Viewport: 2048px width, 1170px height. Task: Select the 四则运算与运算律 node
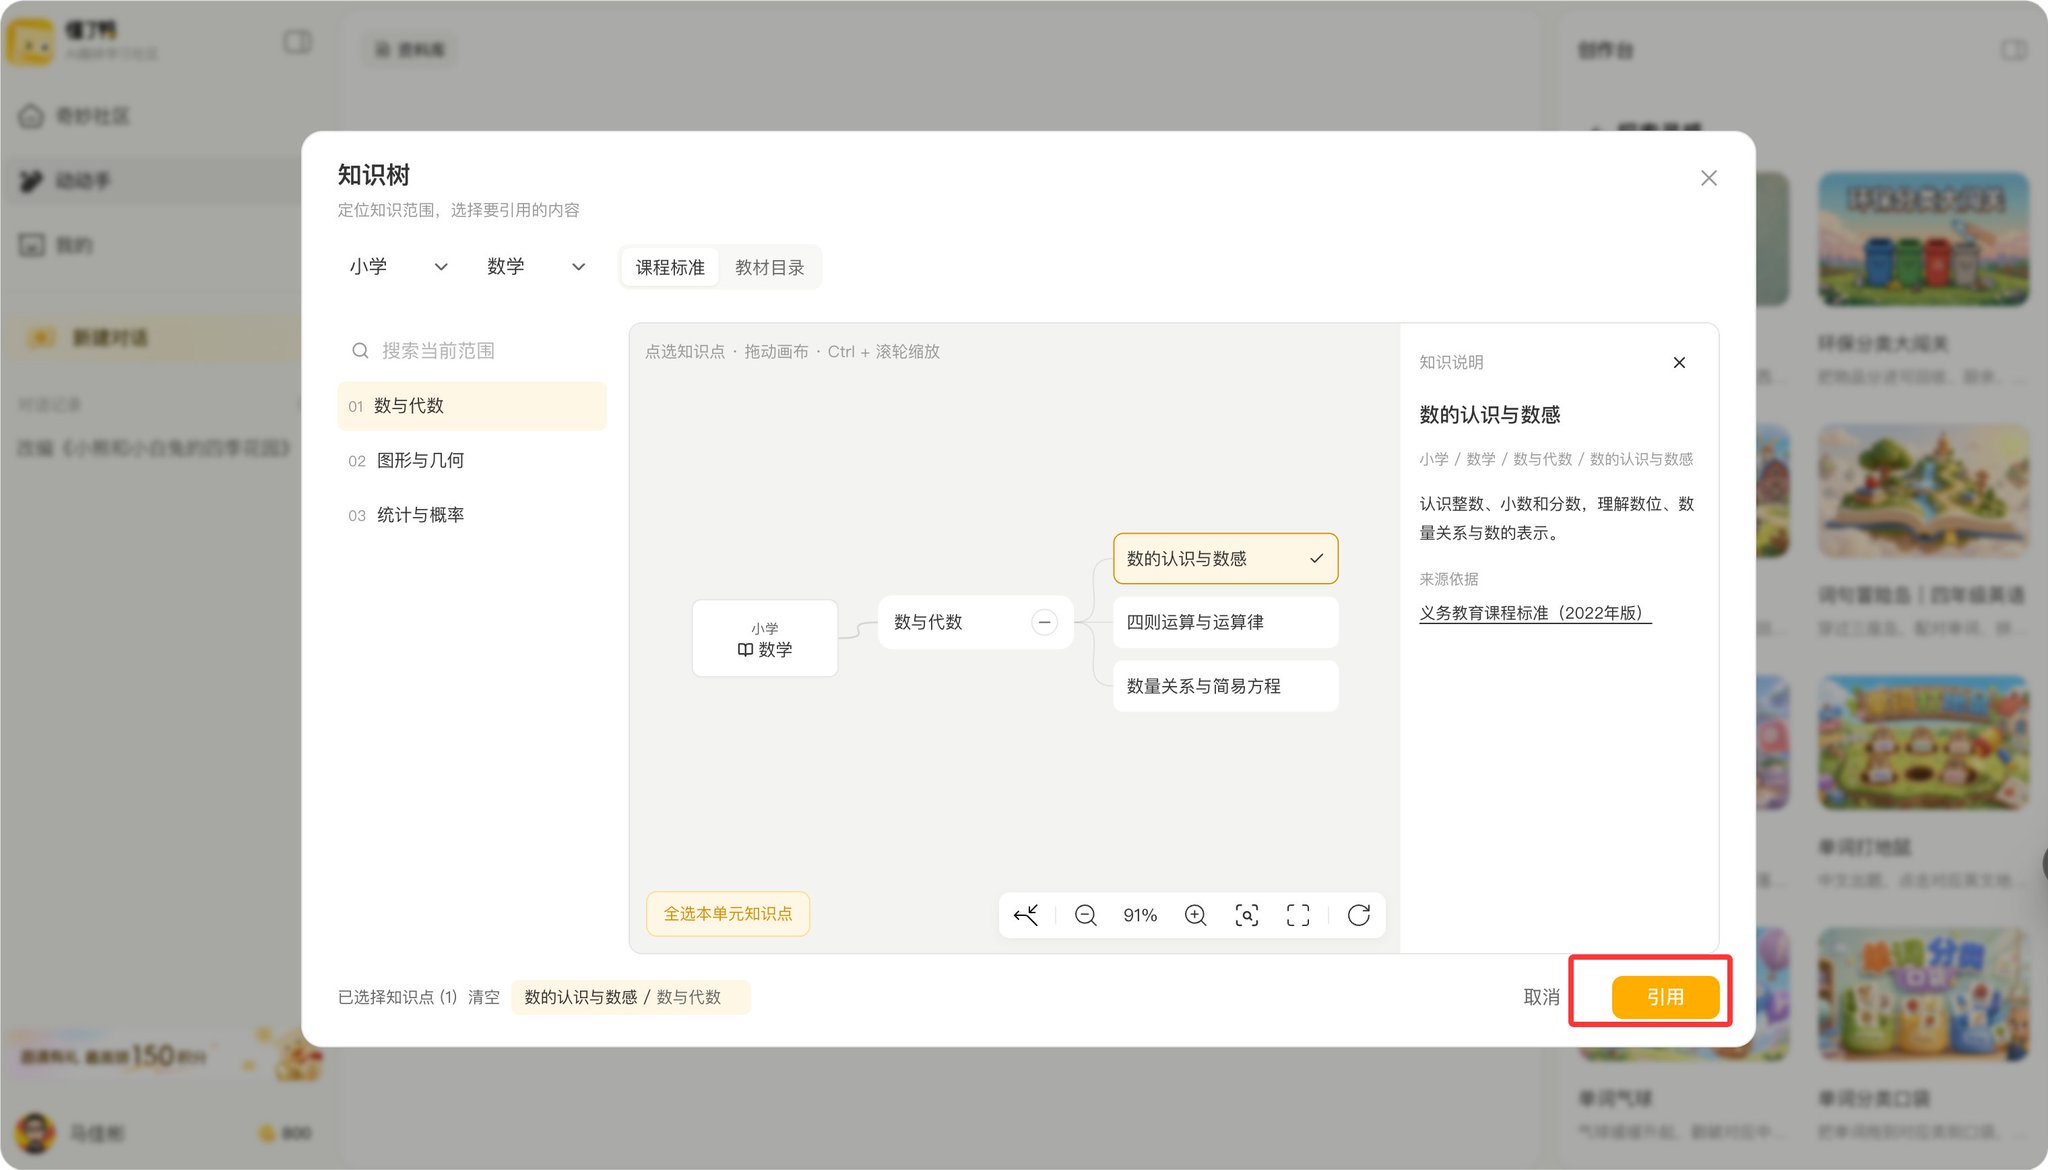tap(1225, 622)
